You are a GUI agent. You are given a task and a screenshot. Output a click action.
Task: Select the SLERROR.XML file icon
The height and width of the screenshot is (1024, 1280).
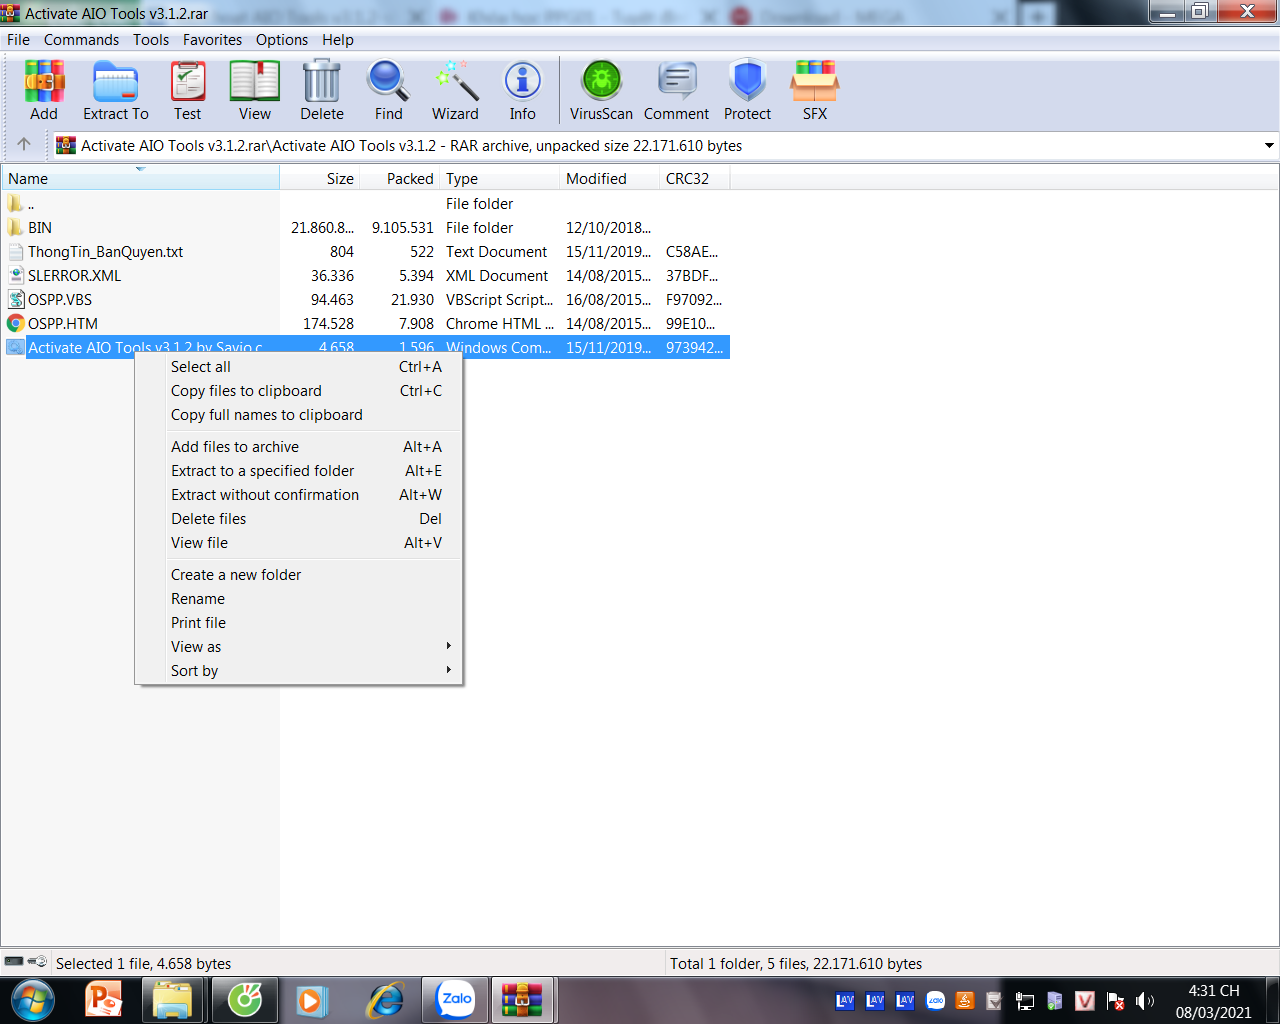pyautogui.click(x=16, y=276)
